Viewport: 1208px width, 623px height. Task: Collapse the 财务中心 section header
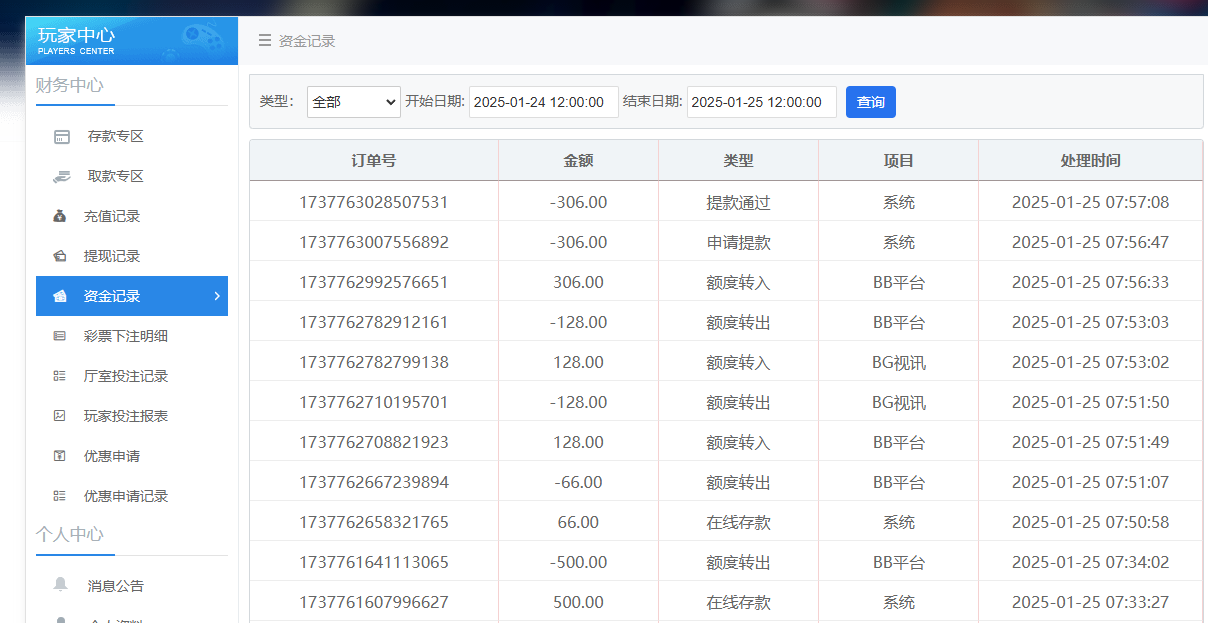[73, 86]
